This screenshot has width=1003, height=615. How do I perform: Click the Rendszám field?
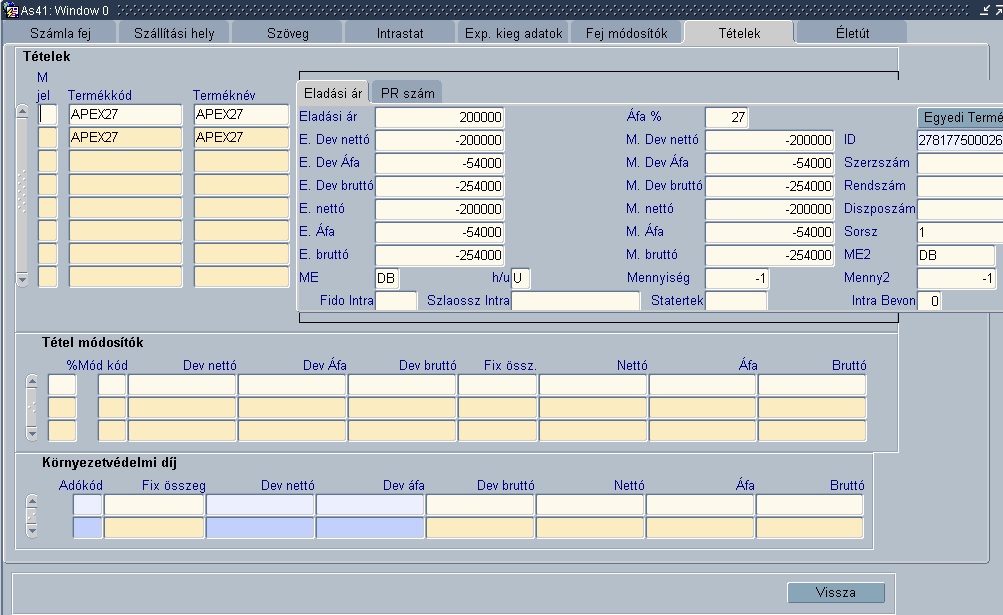(x=960, y=186)
